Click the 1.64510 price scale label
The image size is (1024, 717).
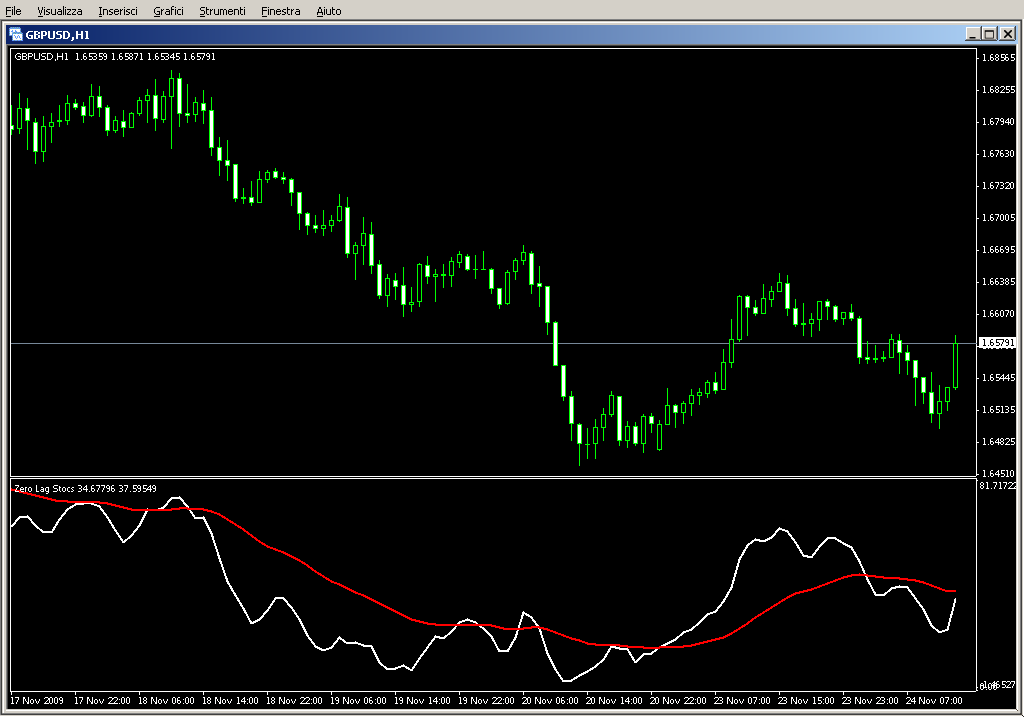click(999, 473)
